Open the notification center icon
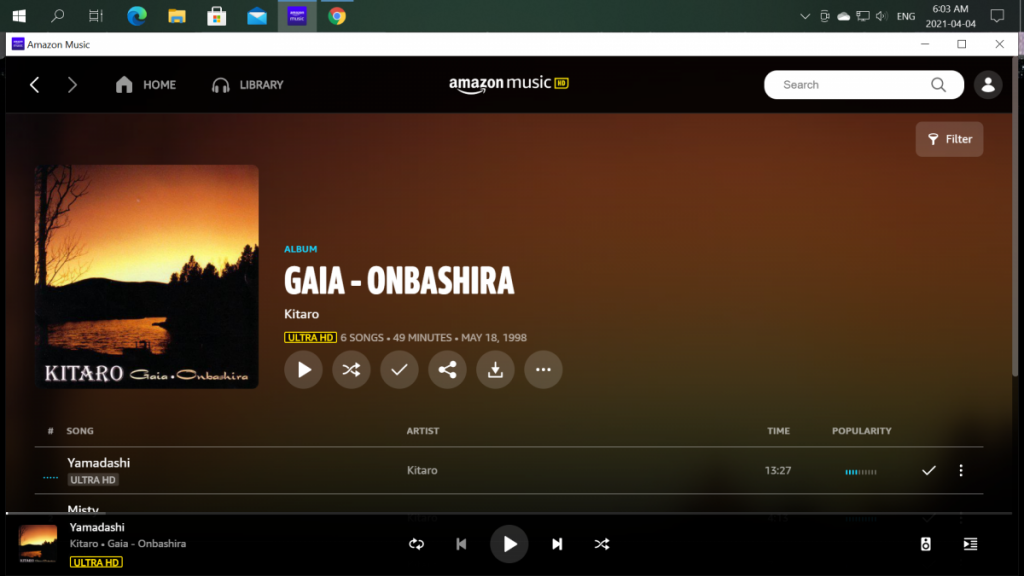Viewport: 1024px width, 576px height. click(x=997, y=16)
